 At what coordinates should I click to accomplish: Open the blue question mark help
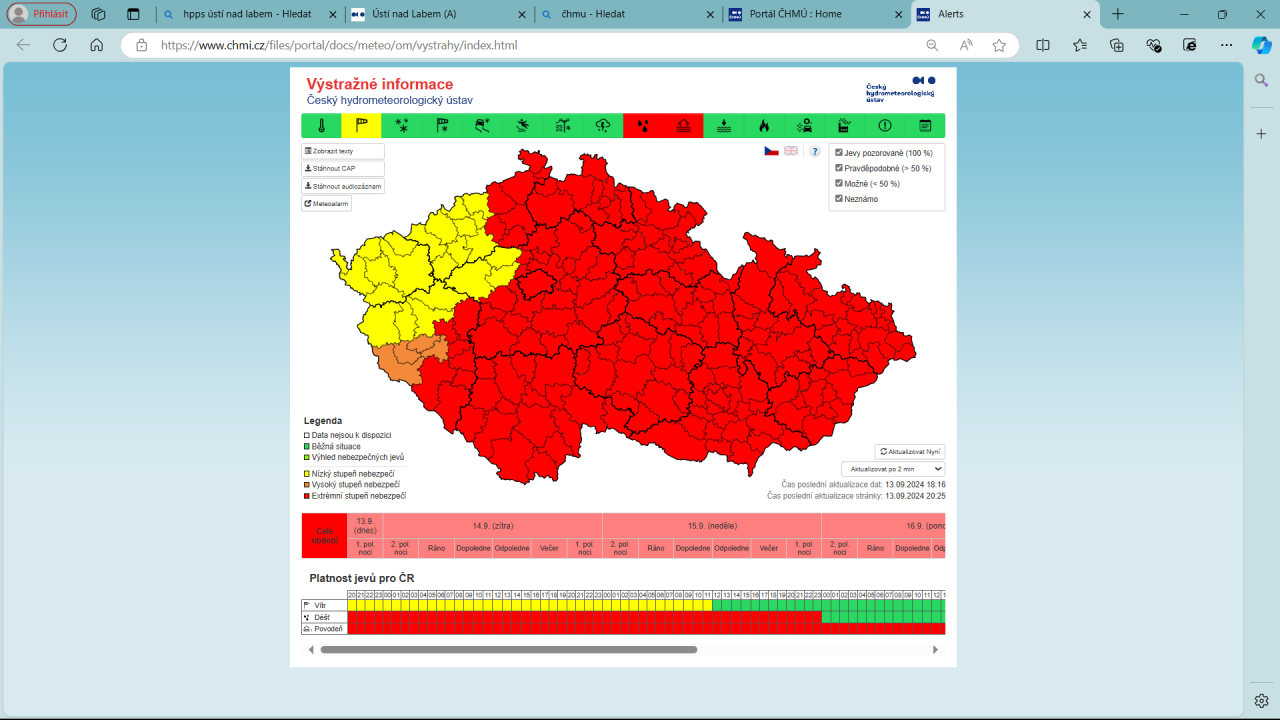click(815, 151)
